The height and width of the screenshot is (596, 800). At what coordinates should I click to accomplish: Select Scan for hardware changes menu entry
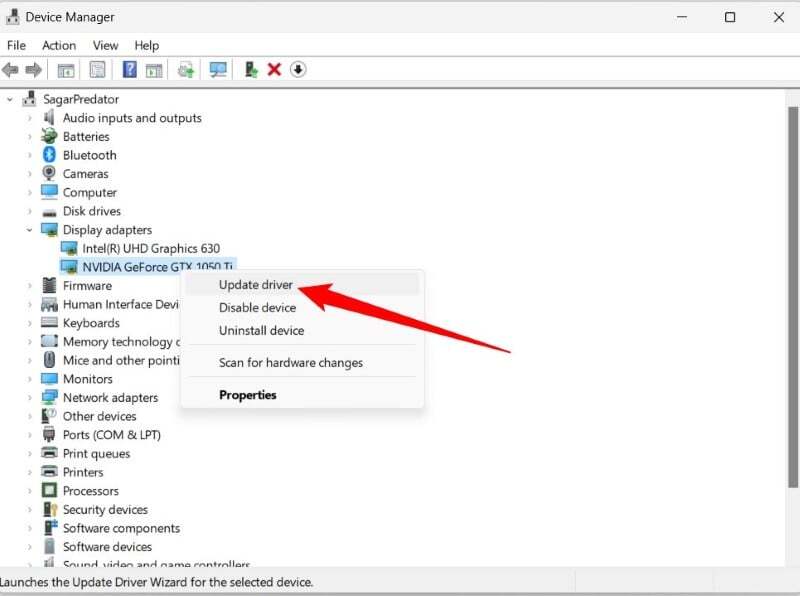click(x=302, y=362)
